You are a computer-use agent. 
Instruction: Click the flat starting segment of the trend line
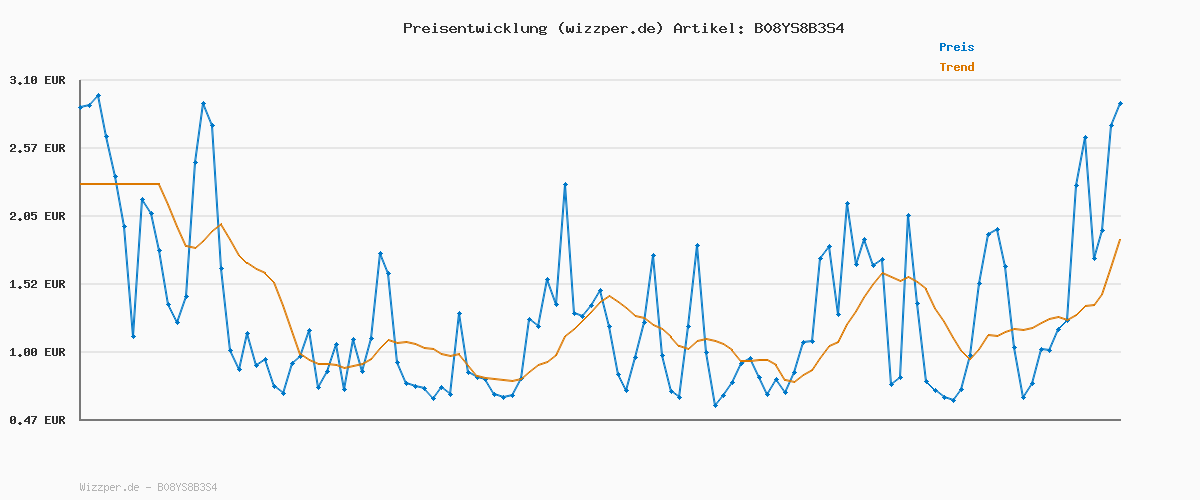tap(120, 184)
